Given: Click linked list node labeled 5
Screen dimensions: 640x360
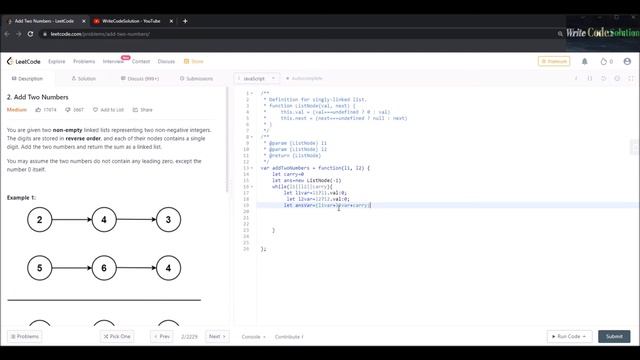Looking at the screenshot, I should [40, 268].
